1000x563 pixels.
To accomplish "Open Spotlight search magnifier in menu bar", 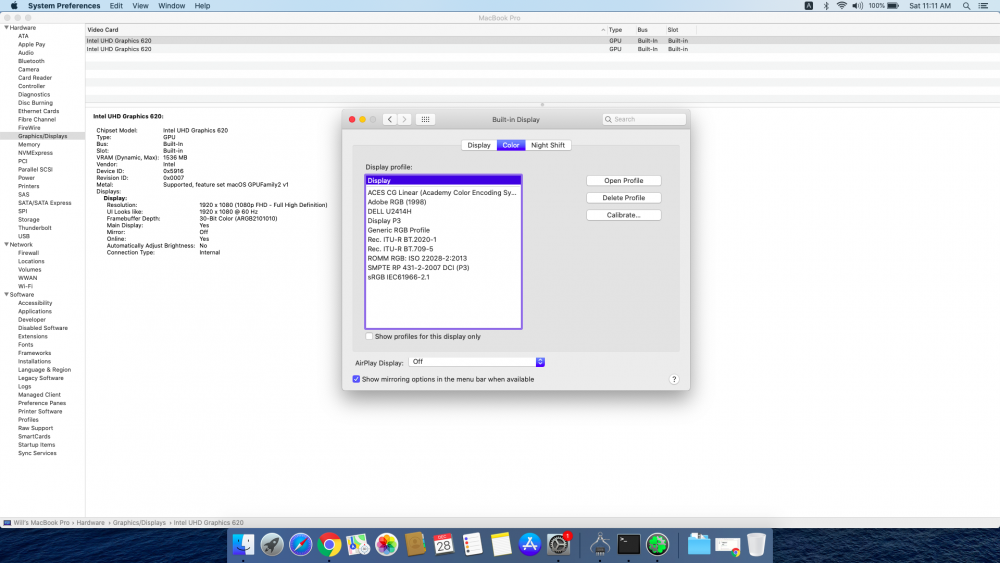I will click(967, 6).
